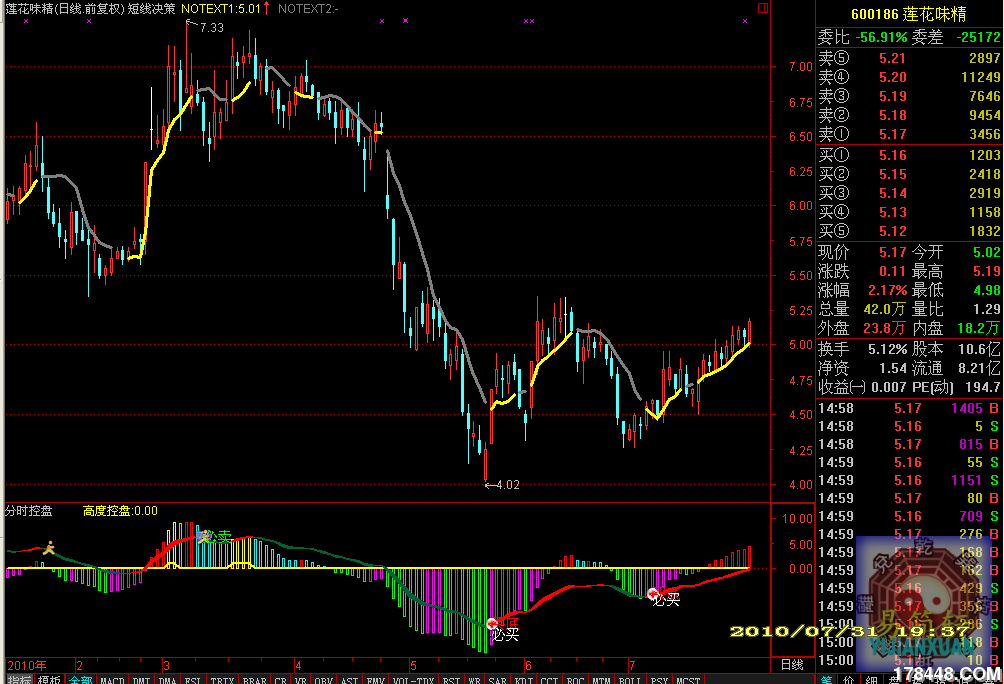The width and height of the screenshot is (1004, 684).
Task: Click the red up arrow beside NOTEXT1
Action: tap(267, 8)
